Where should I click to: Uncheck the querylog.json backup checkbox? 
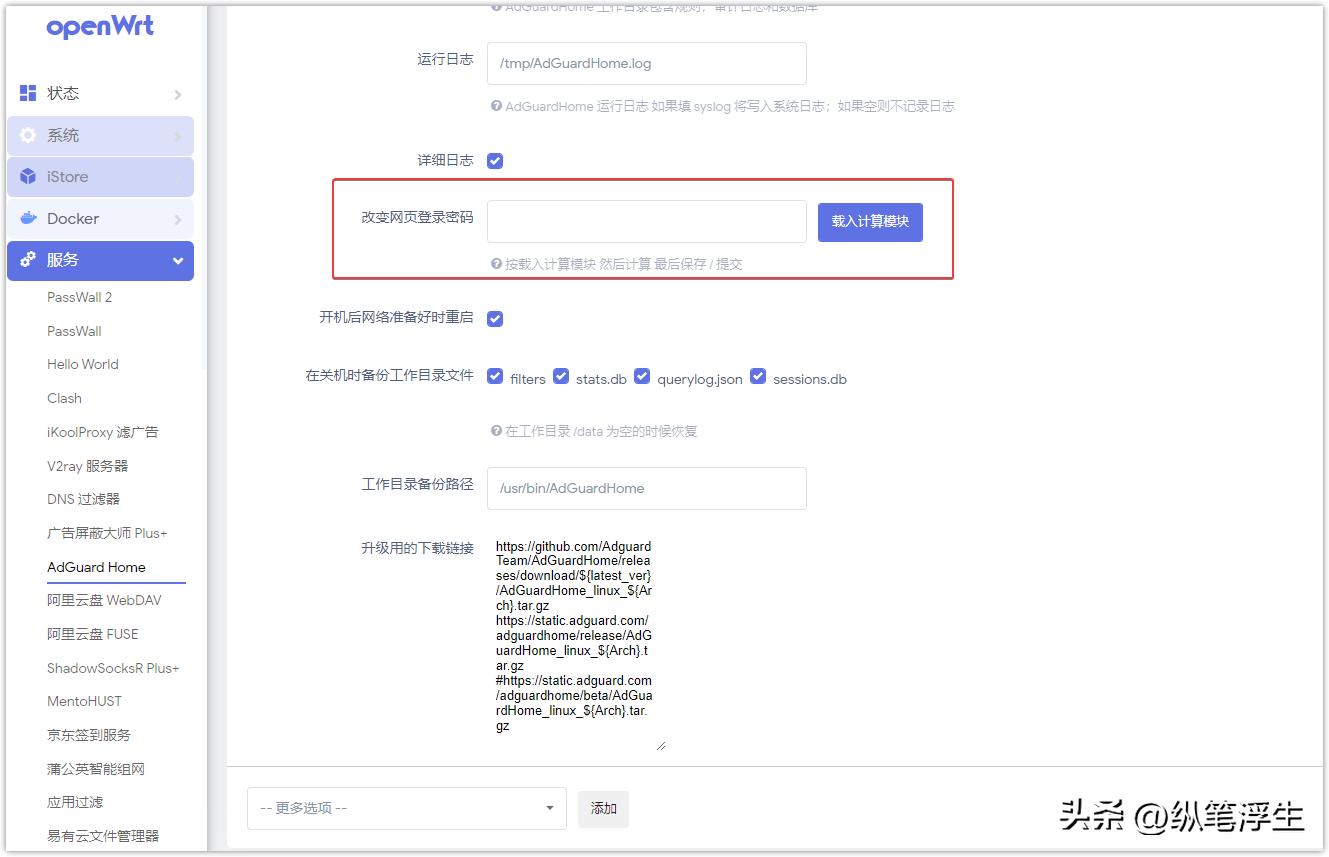643,376
